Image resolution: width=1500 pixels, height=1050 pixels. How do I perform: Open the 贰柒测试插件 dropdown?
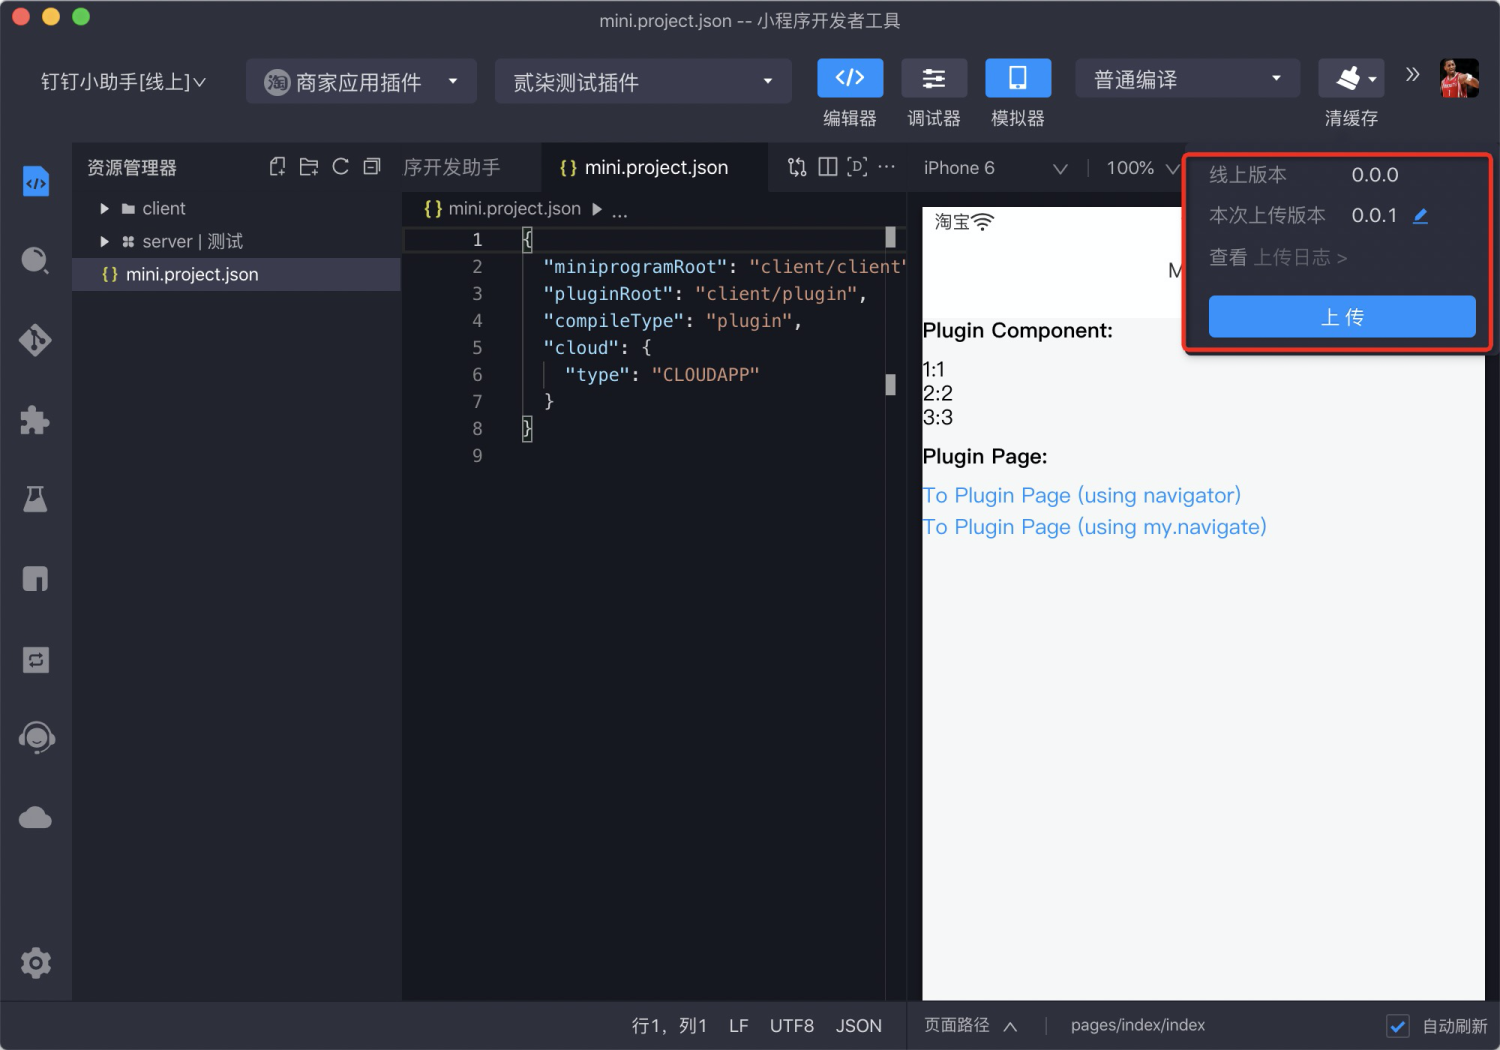[643, 81]
